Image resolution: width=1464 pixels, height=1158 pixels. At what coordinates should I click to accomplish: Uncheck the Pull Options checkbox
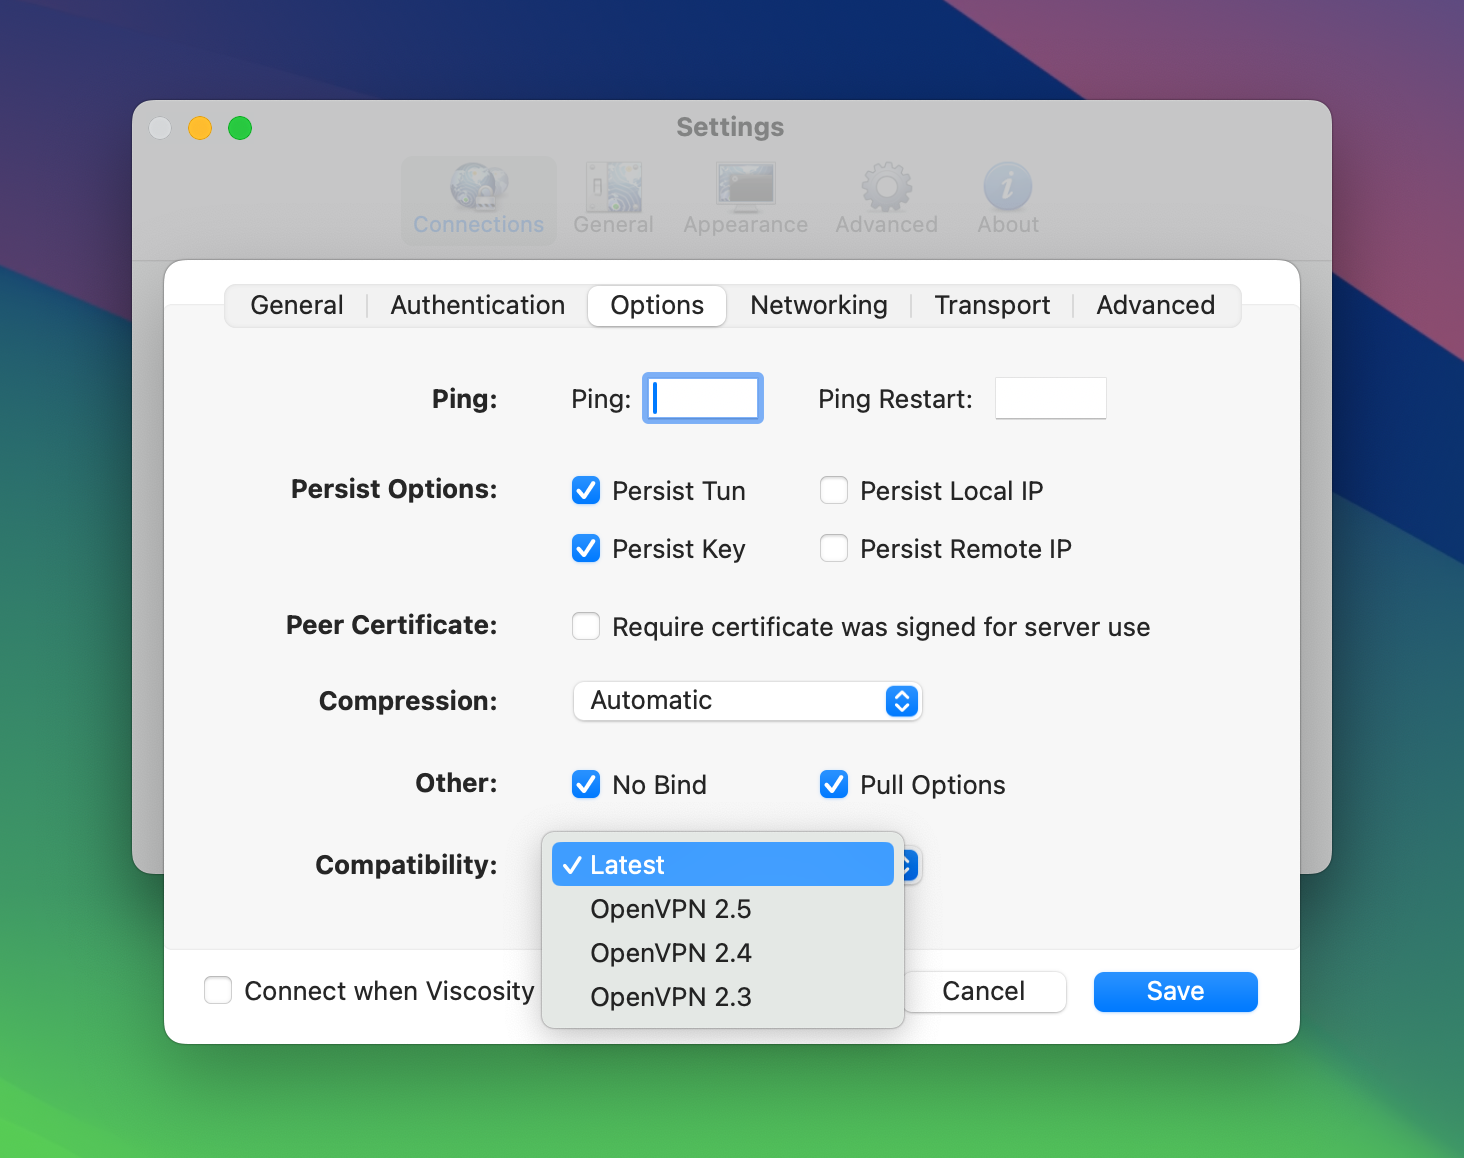click(x=834, y=785)
